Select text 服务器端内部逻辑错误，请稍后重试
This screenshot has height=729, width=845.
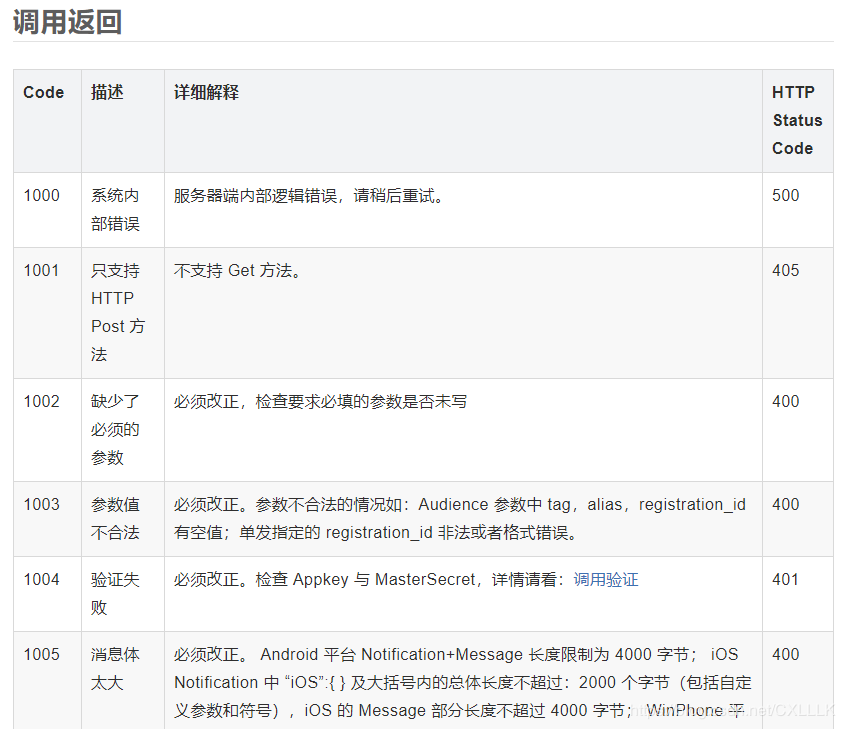point(308,196)
